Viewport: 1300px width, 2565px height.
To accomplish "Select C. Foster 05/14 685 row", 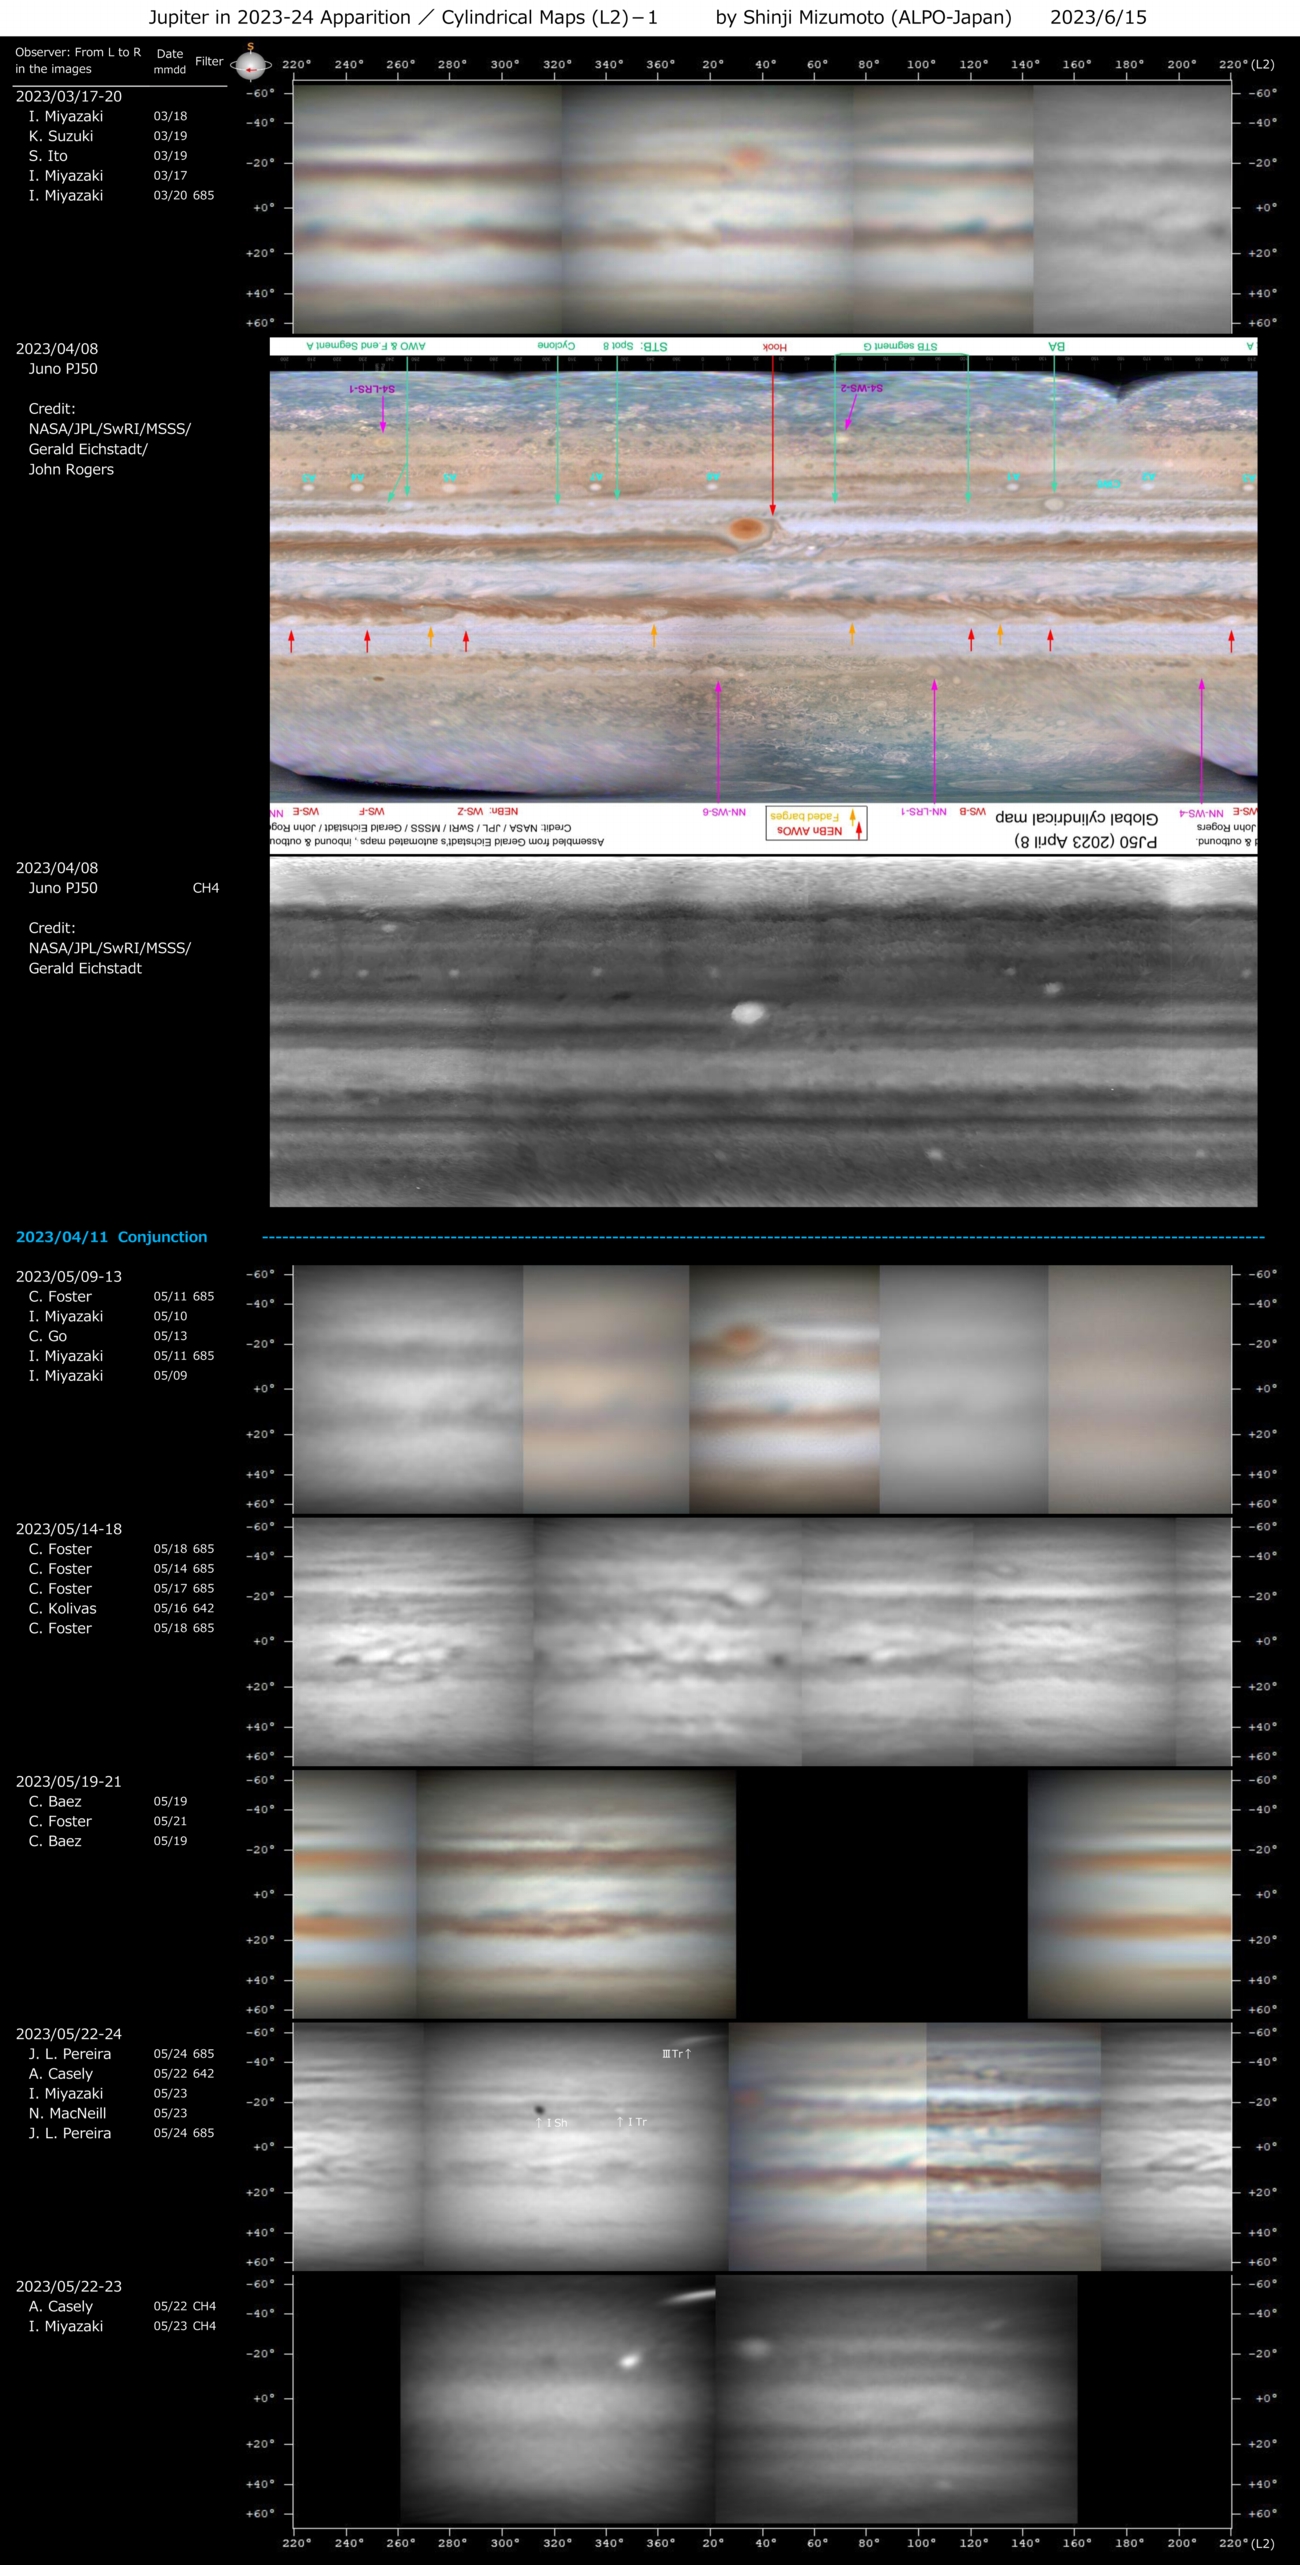I will point(121,1569).
